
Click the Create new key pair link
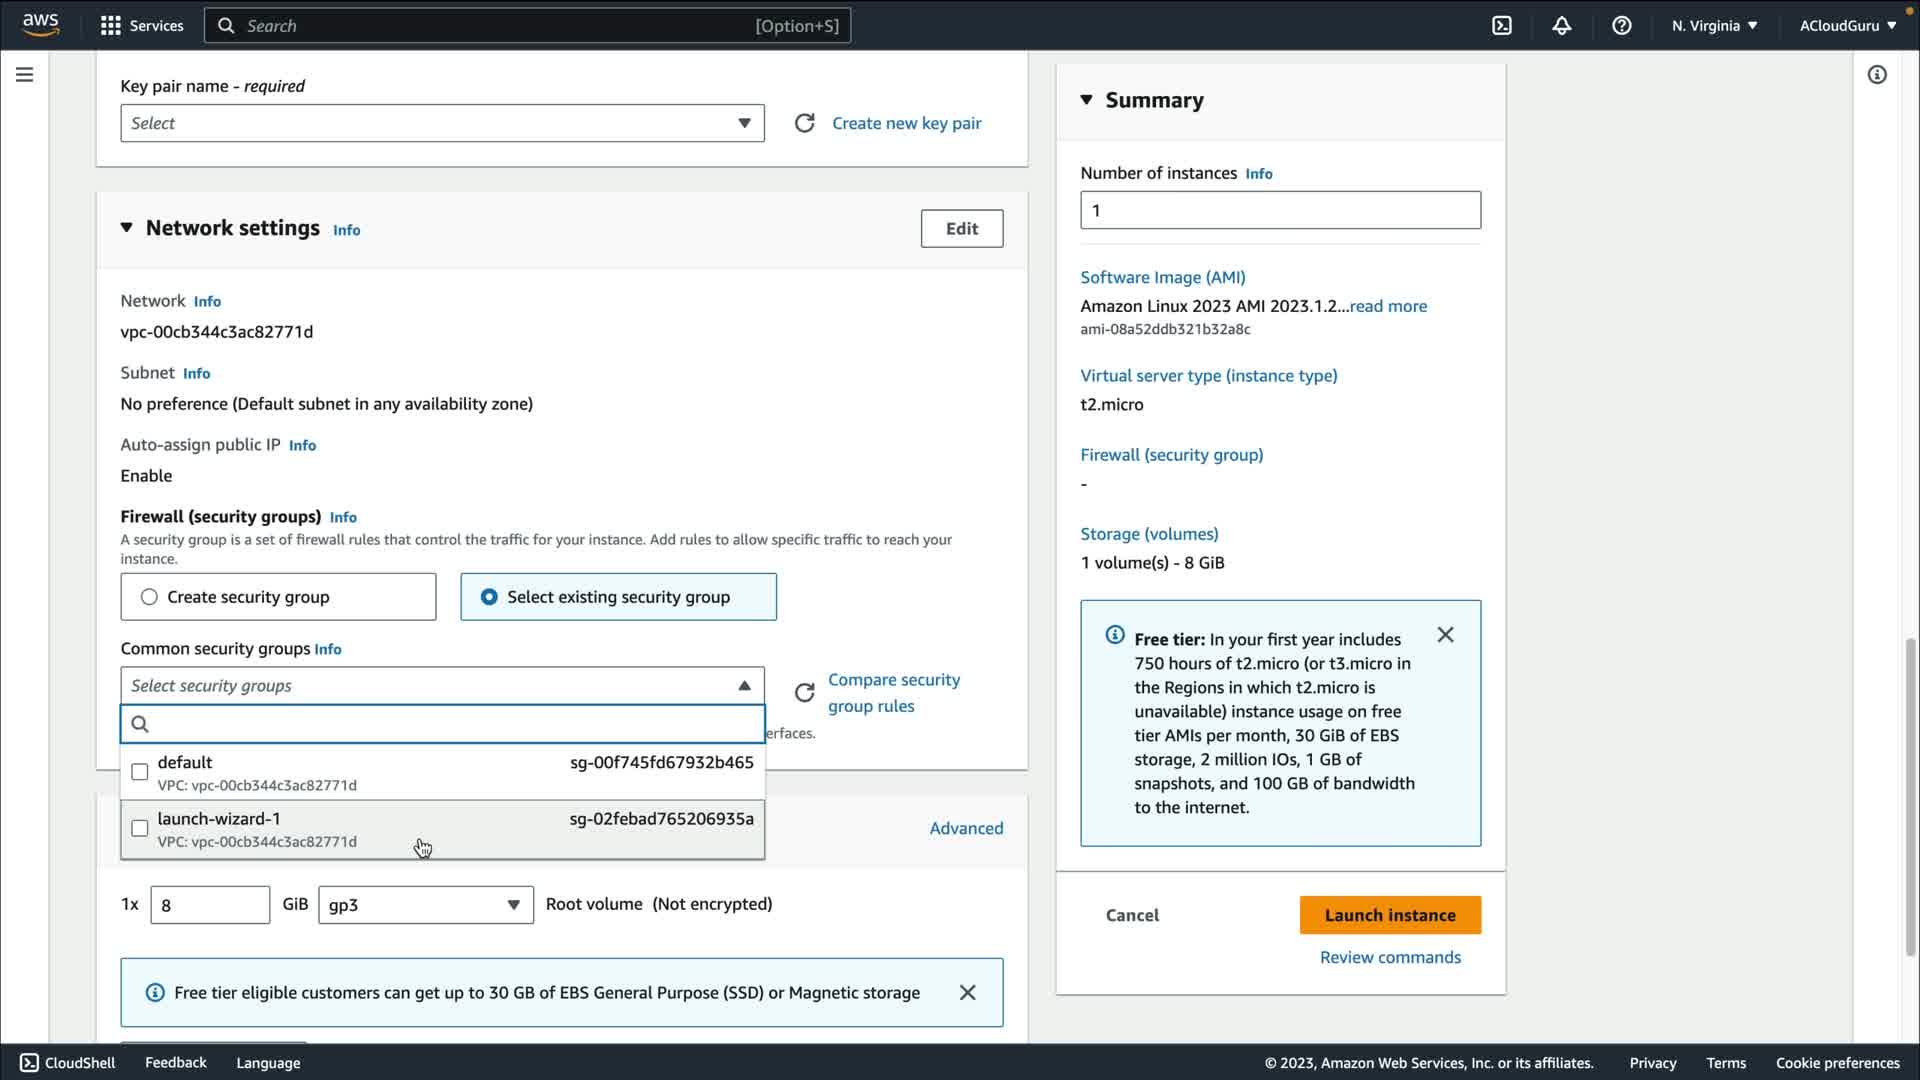(906, 123)
